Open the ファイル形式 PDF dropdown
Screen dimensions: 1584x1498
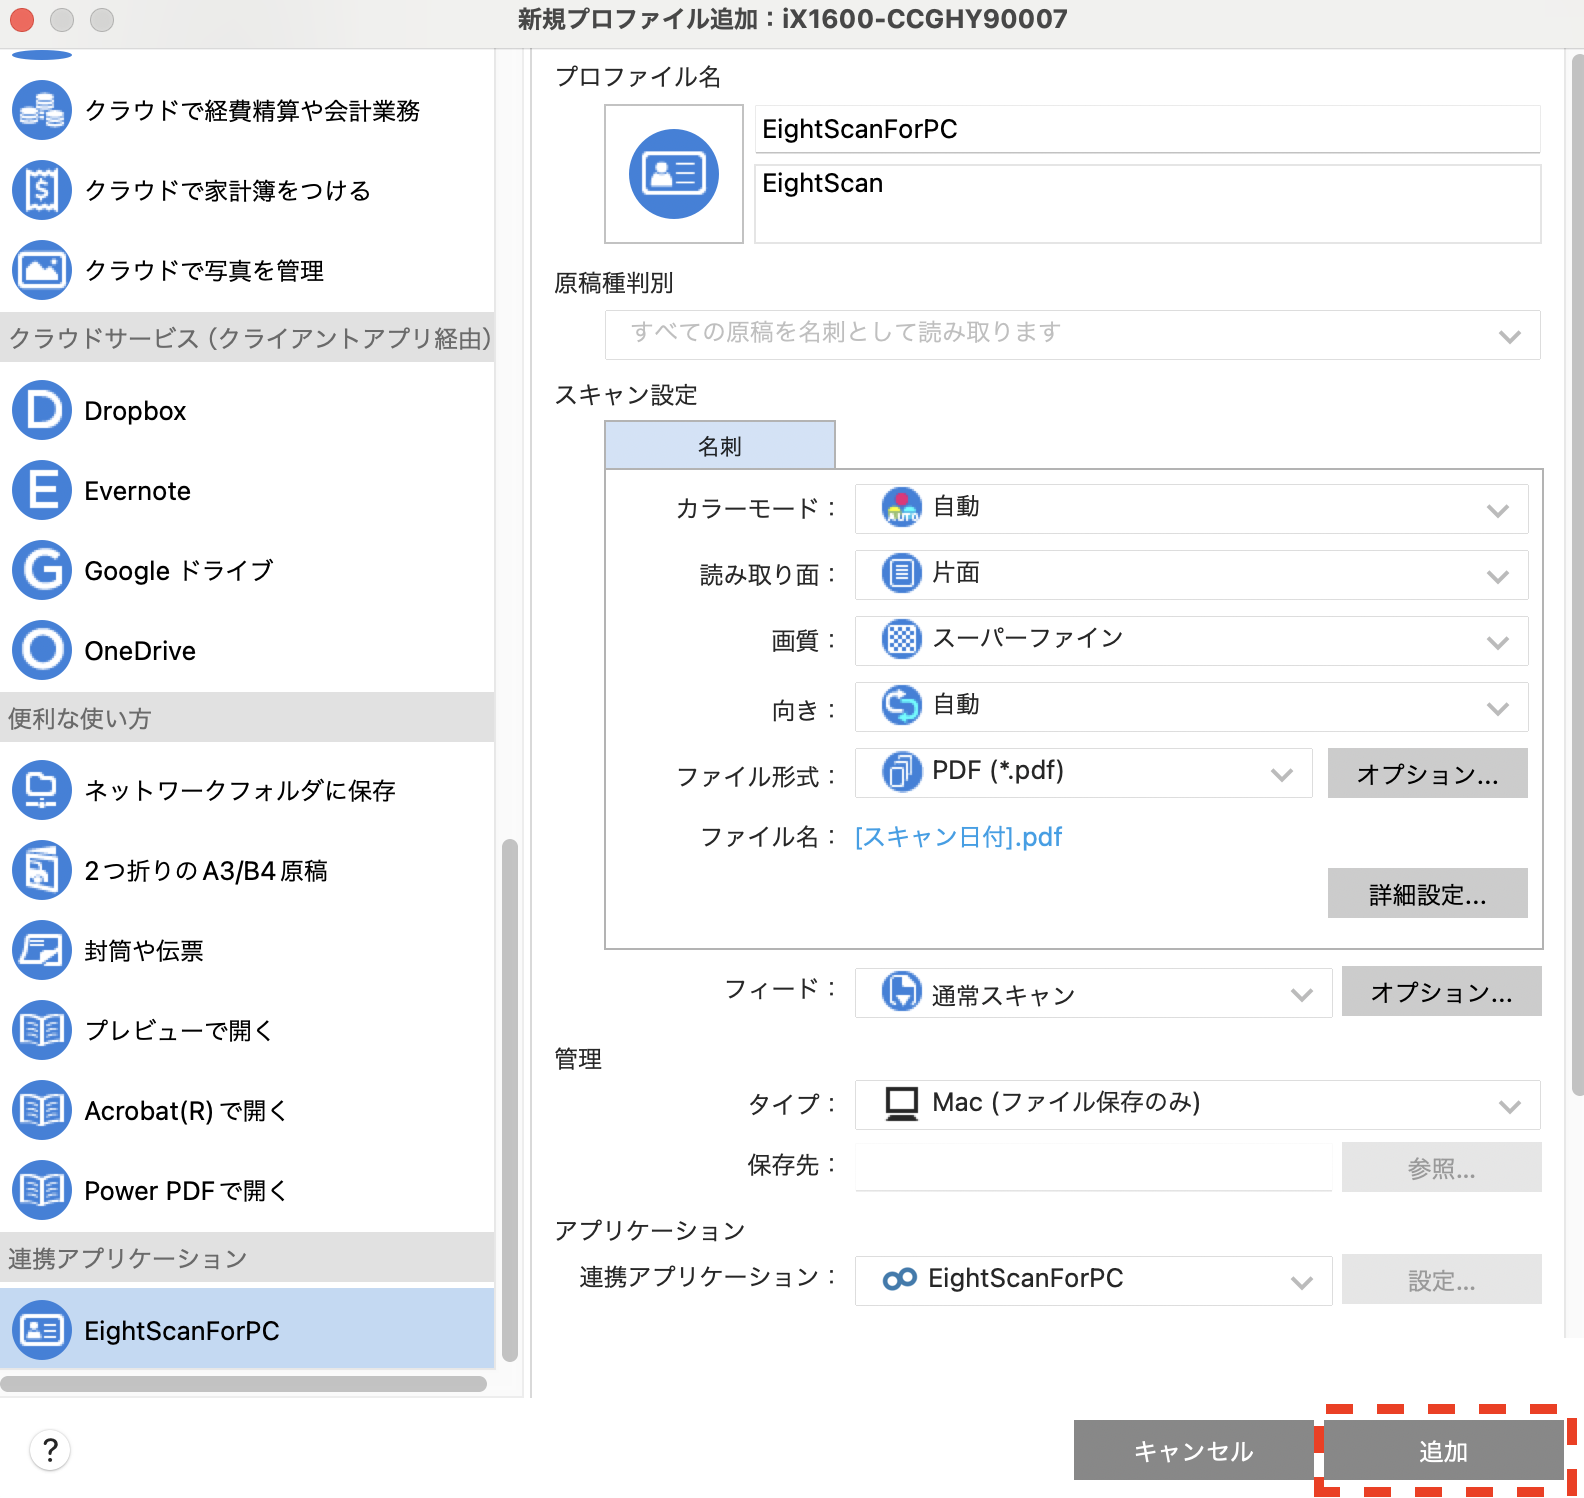pos(1083,773)
